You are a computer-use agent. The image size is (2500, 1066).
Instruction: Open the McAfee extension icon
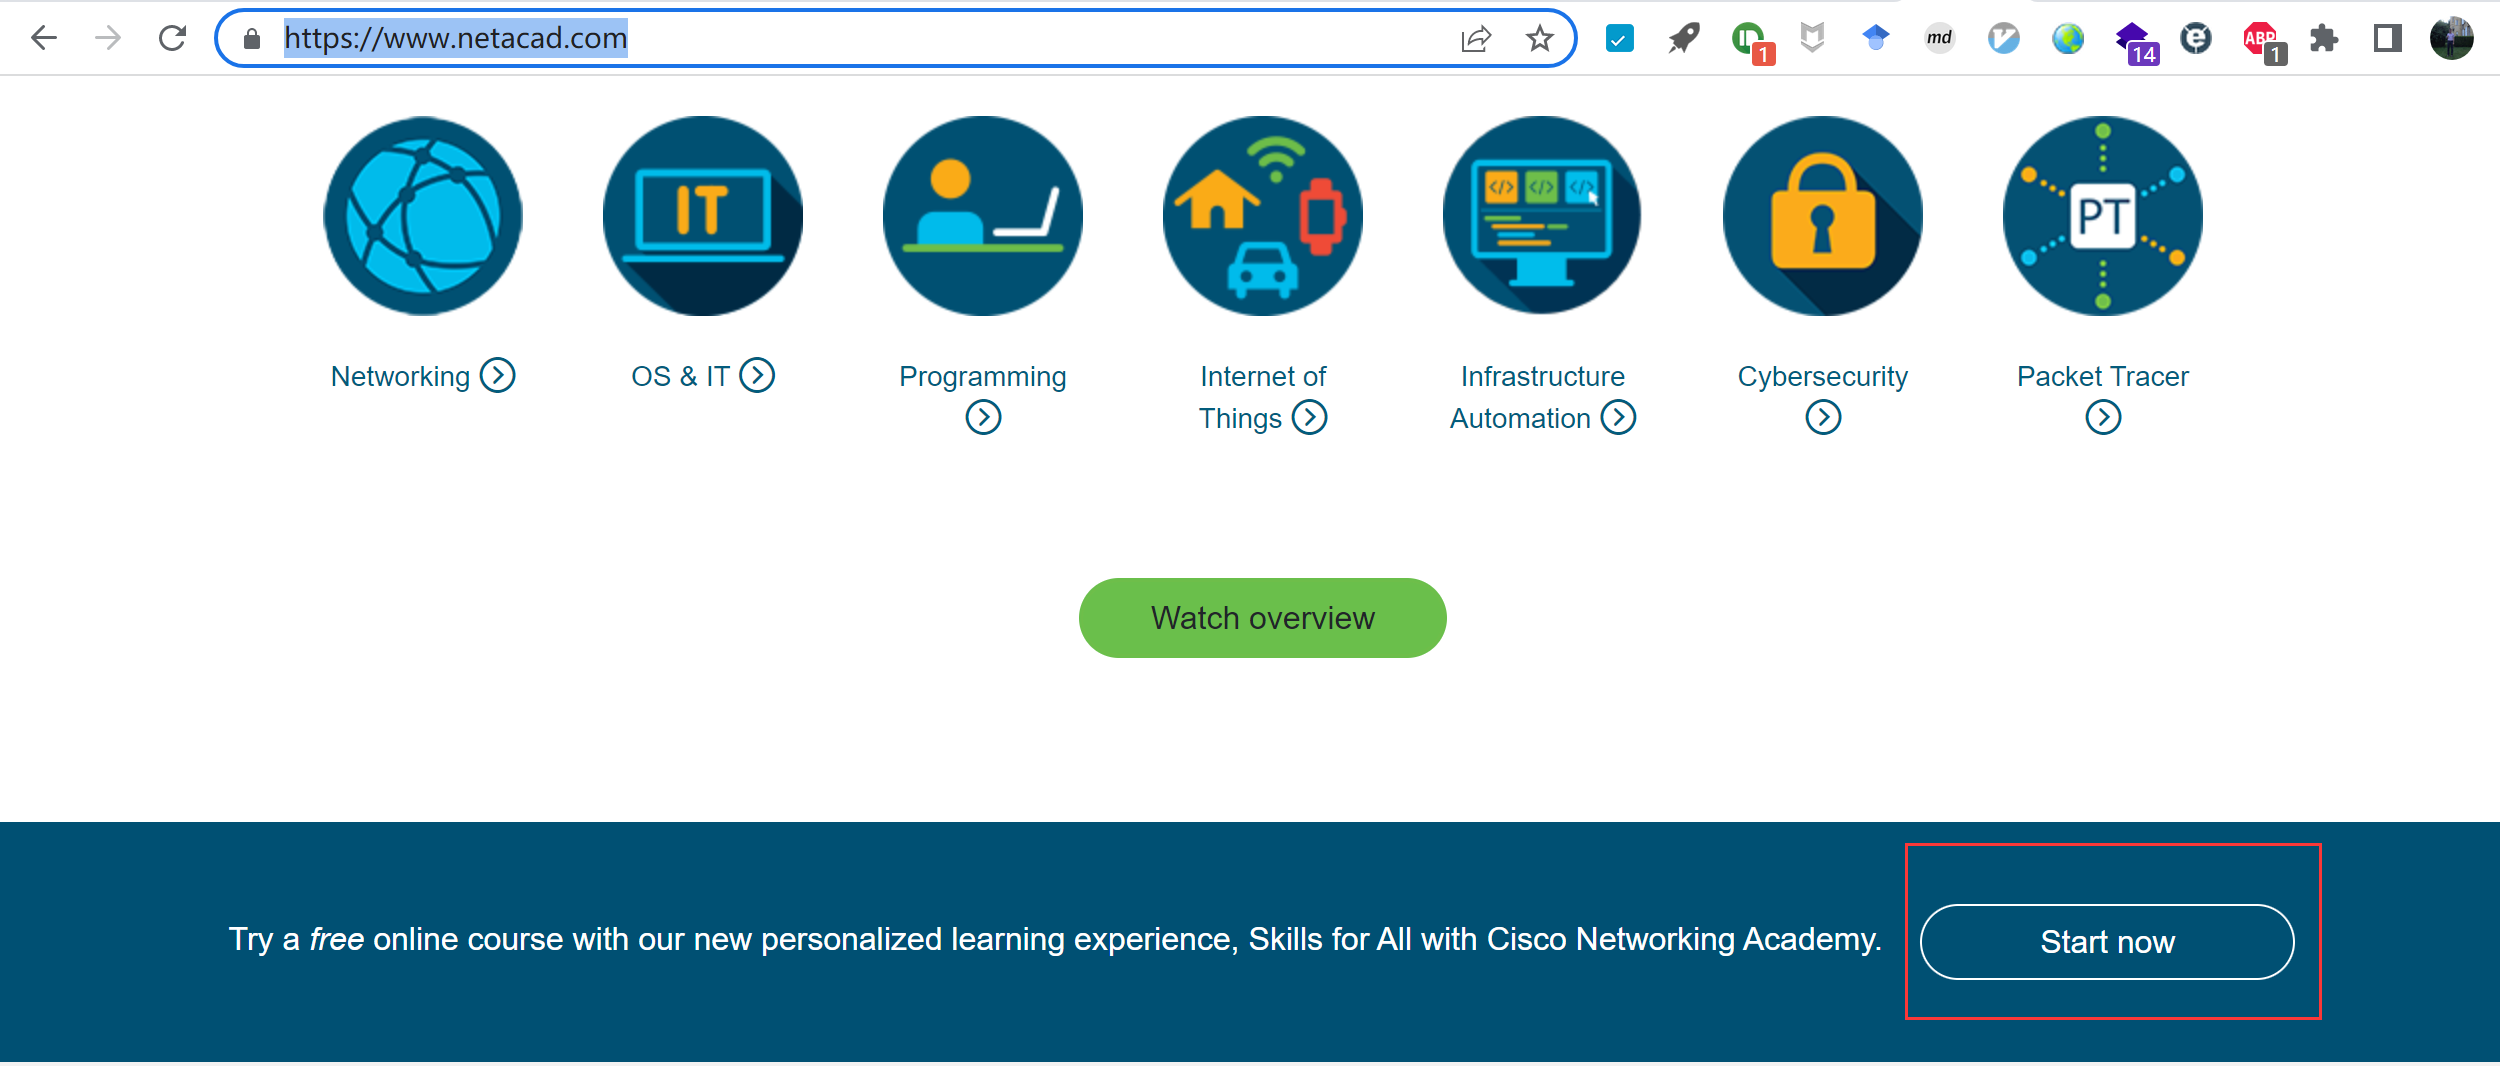point(1812,38)
